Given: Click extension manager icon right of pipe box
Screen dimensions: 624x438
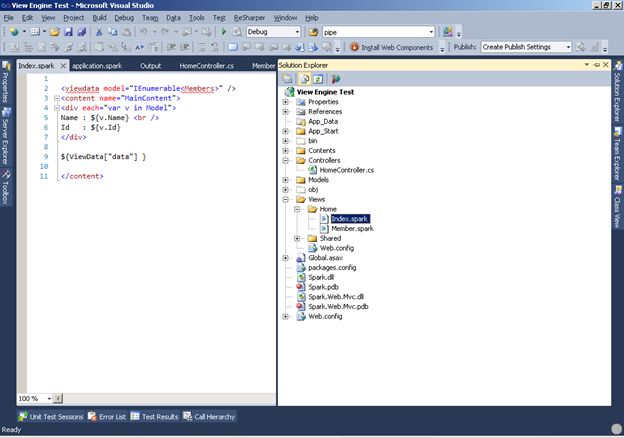Looking at the screenshot, I should click(x=448, y=32).
